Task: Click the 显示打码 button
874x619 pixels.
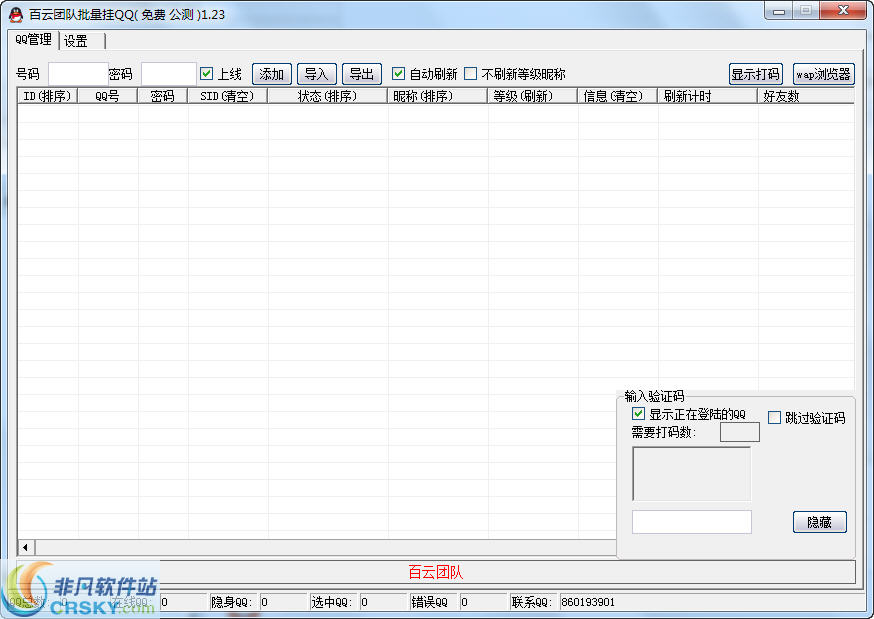Action: pyautogui.click(x=756, y=74)
